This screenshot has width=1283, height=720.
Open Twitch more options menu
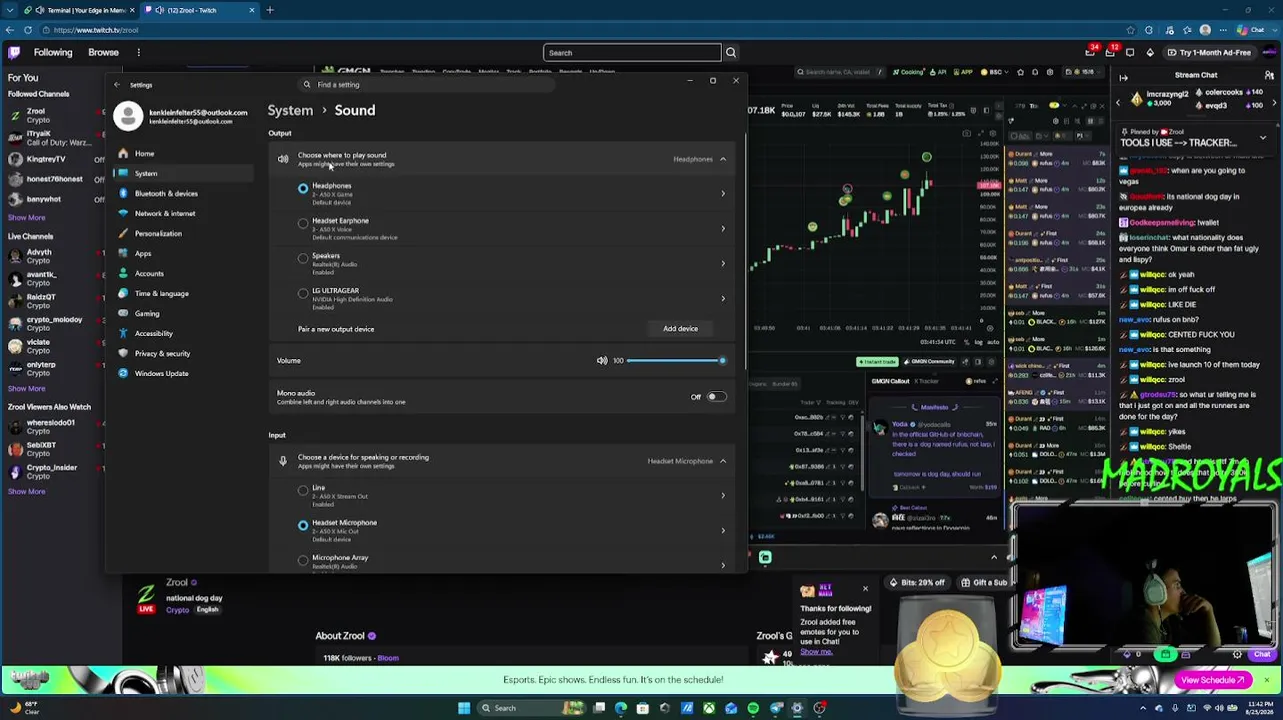[139, 52]
